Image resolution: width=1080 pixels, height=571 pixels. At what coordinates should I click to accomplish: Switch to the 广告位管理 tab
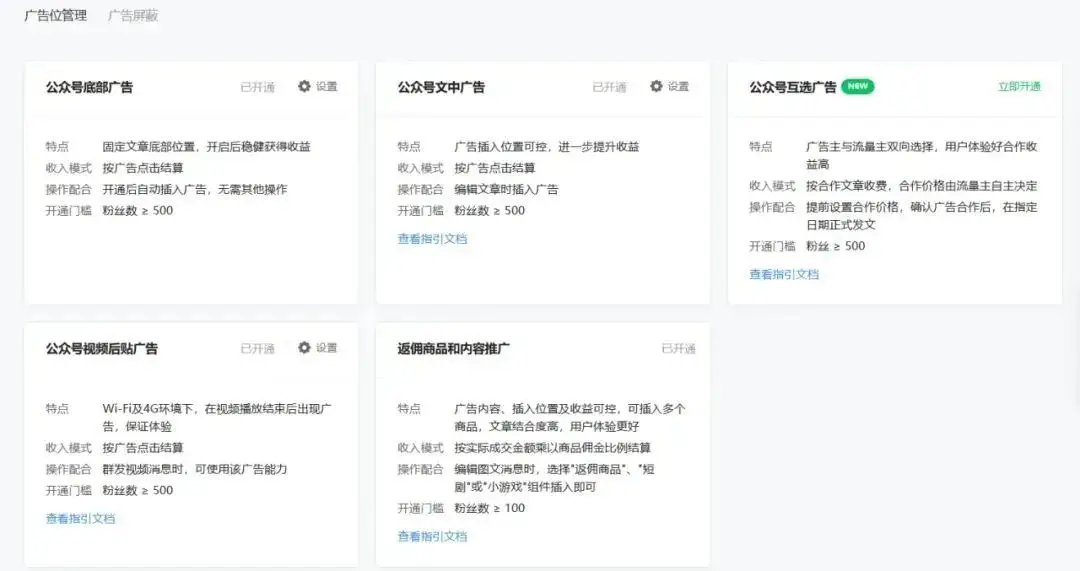point(55,16)
